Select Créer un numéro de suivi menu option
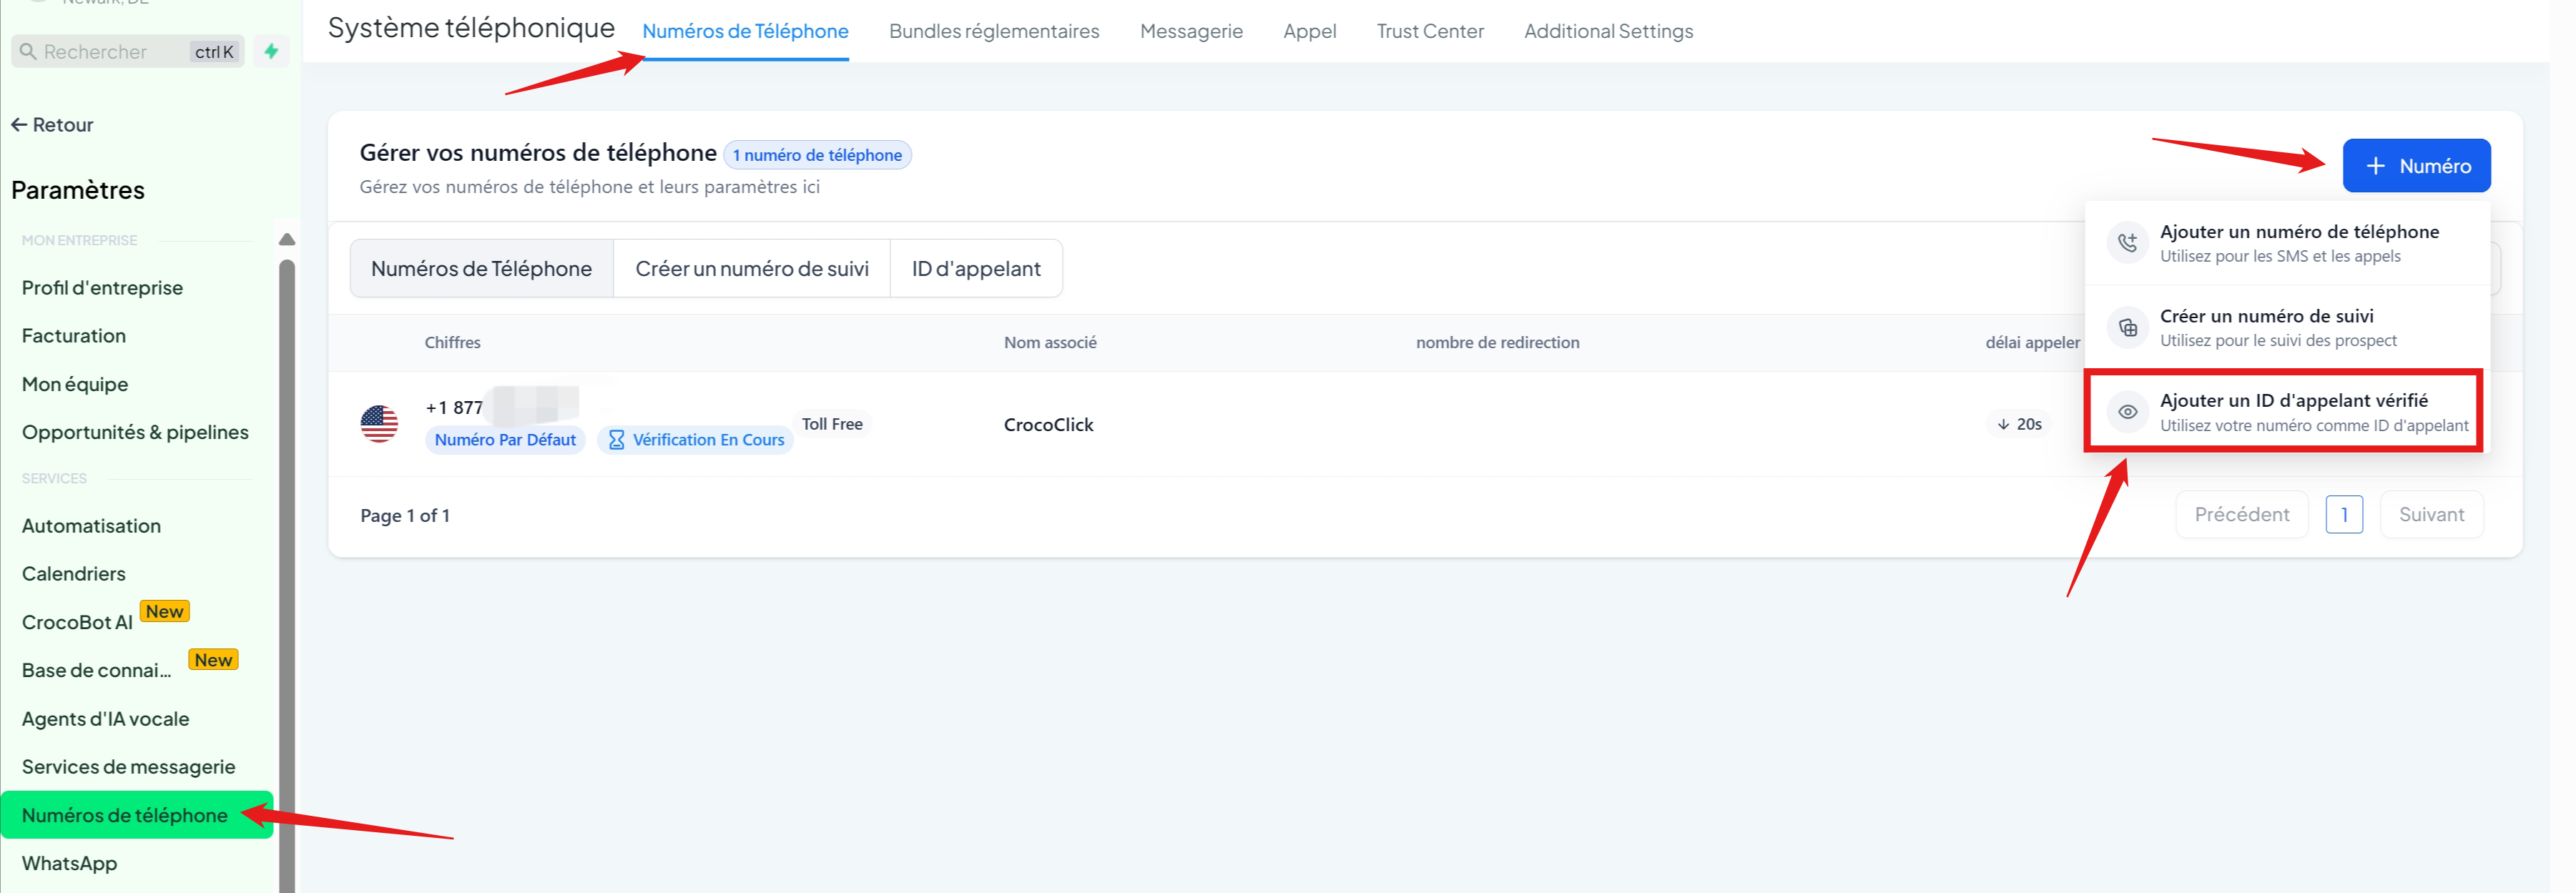Viewport: 2576px width, 893px height. (x=2286, y=327)
